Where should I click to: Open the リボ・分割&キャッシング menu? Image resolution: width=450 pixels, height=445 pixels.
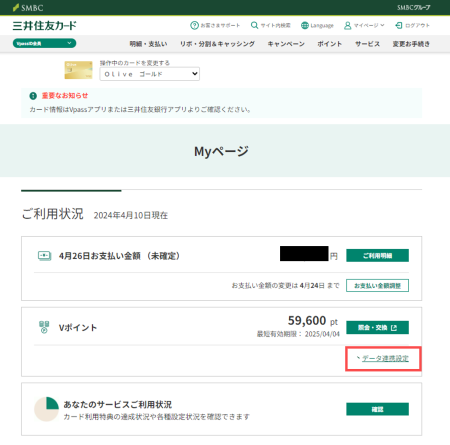(217, 44)
